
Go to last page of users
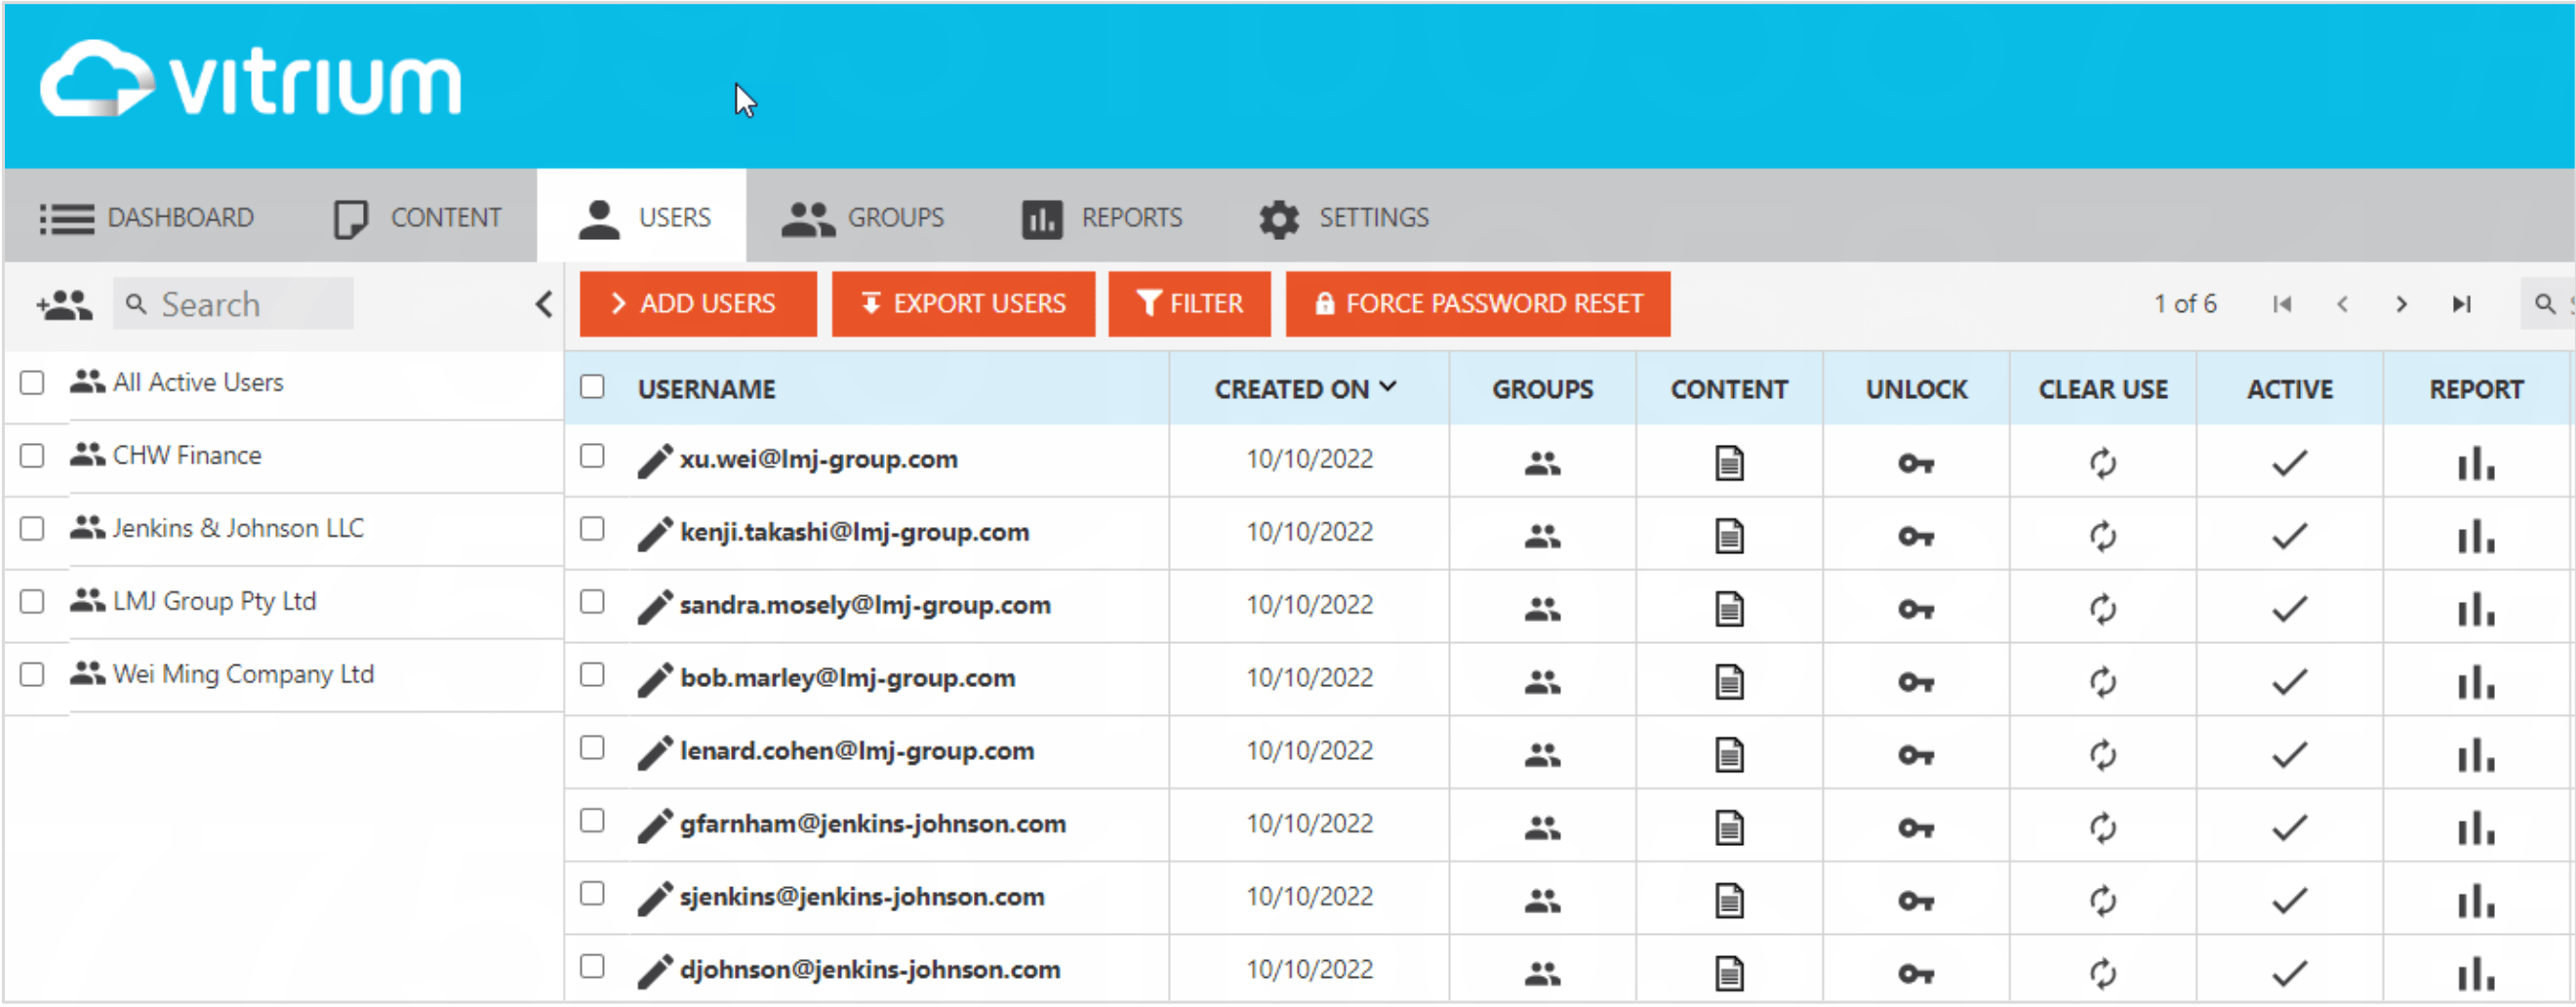[x=2461, y=304]
